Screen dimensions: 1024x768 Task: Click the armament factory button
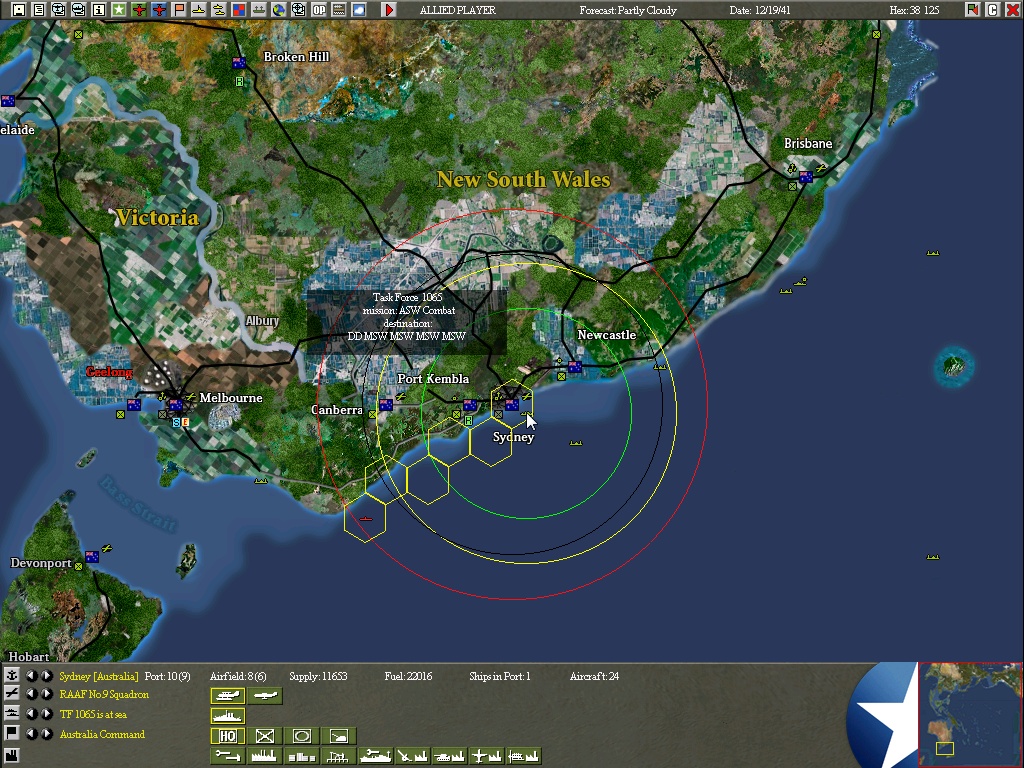(x=413, y=756)
